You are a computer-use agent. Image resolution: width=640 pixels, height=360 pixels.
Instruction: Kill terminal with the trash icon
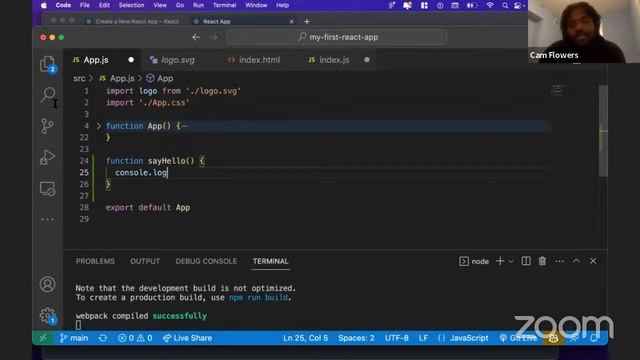pyautogui.click(x=542, y=261)
